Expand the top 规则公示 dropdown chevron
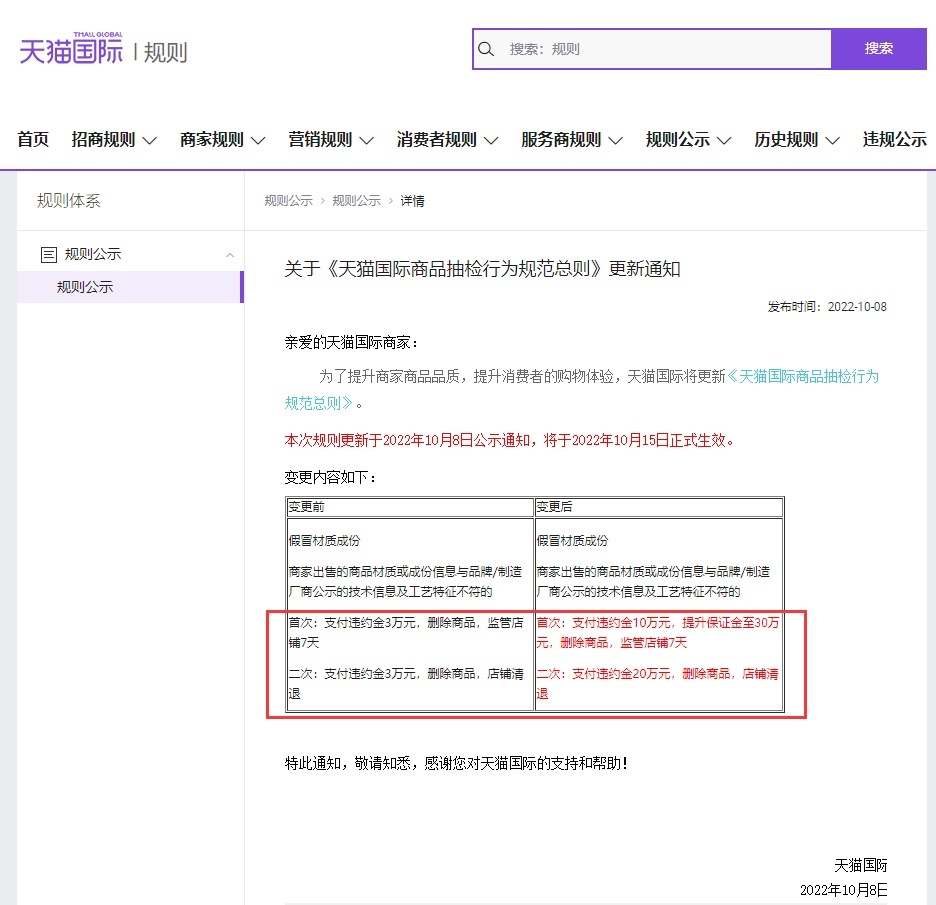The height and width of the screenshot is (905, 936). point(724,141)
